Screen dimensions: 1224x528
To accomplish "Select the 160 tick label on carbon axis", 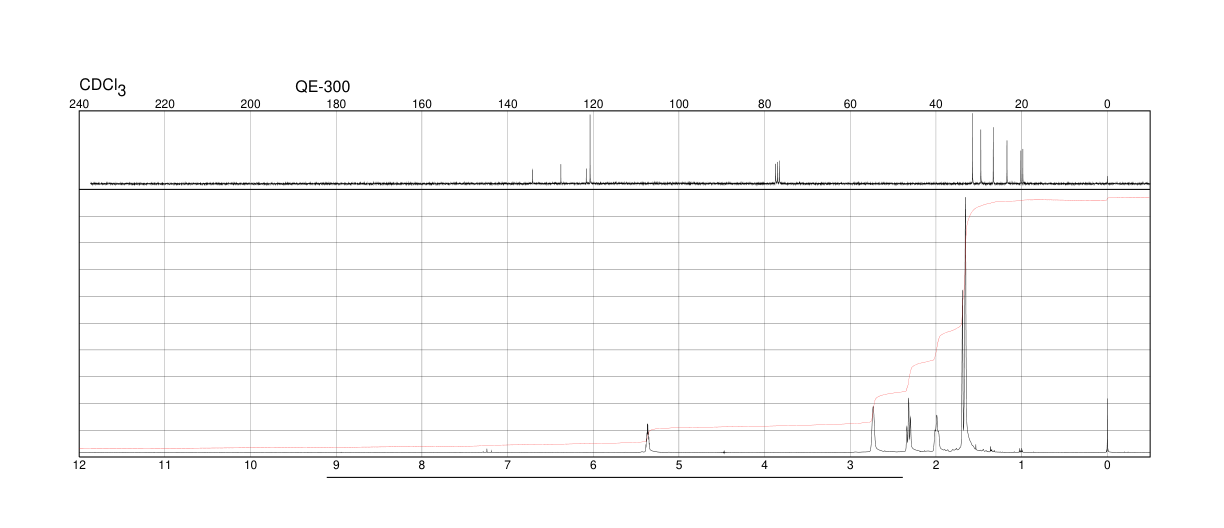I will [422, 104].
